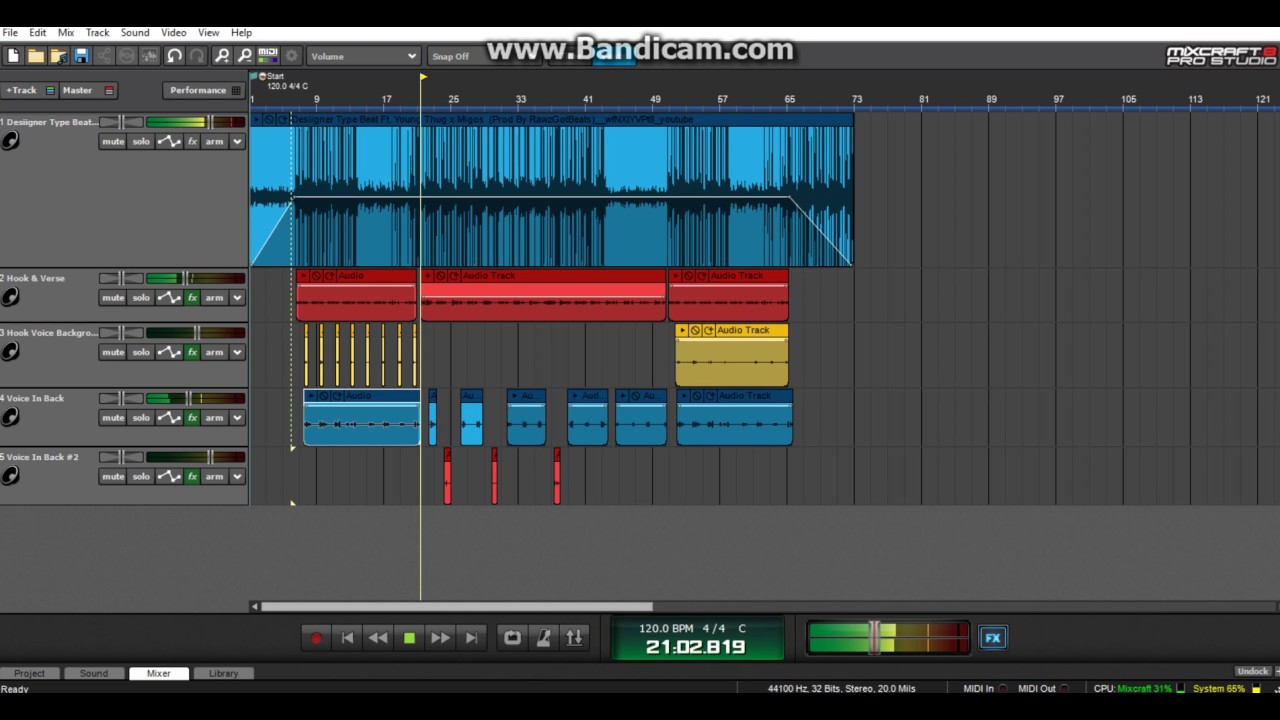Click the Record button
The height and width of the screenshot is (720, 1280).
(316, 637)
